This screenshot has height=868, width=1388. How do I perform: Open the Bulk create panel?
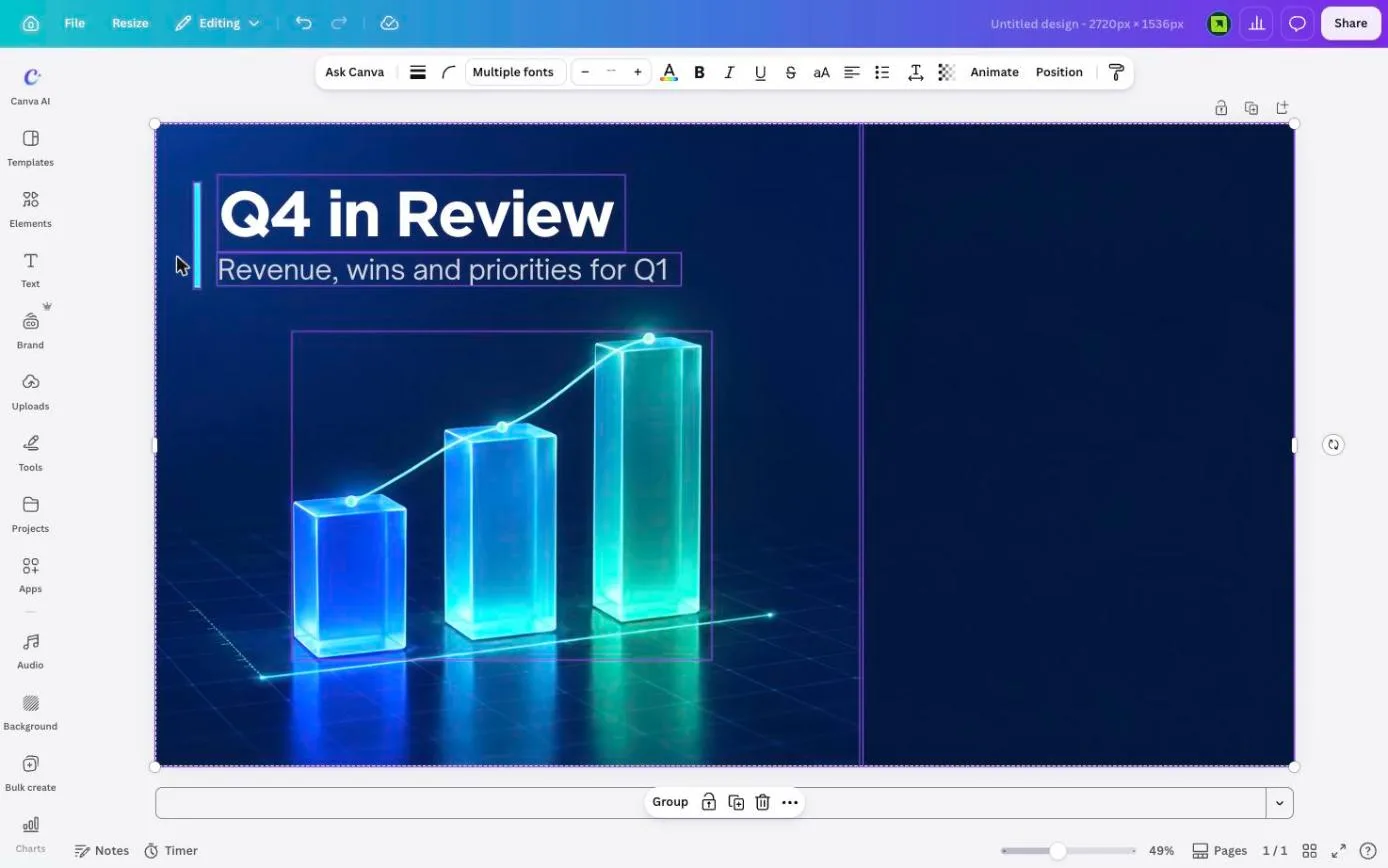[x=30, y=773]
